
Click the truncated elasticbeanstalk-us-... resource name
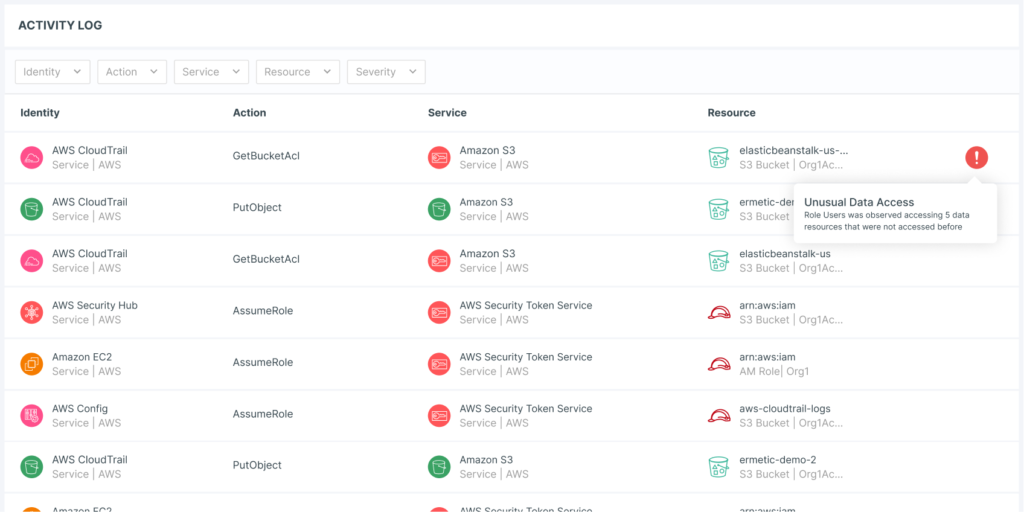793,150
